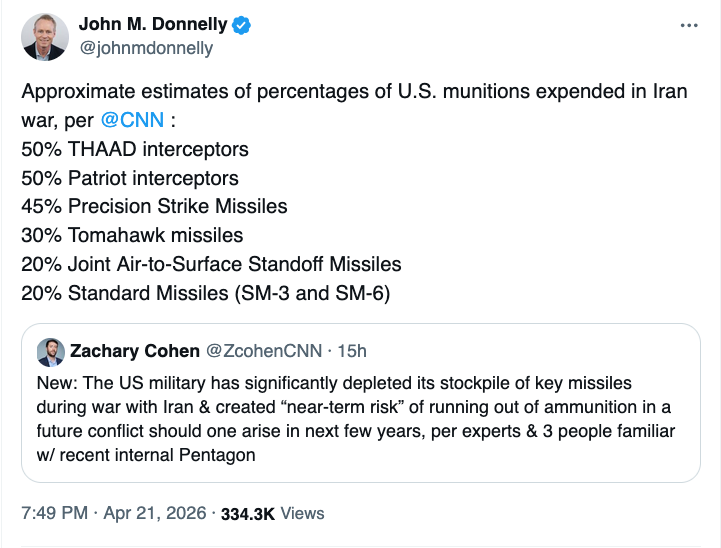Visit the @johnmdonnelly handle
Viewport: 721px width, 548px height.
pyautogui.click(x=145, y=48)
